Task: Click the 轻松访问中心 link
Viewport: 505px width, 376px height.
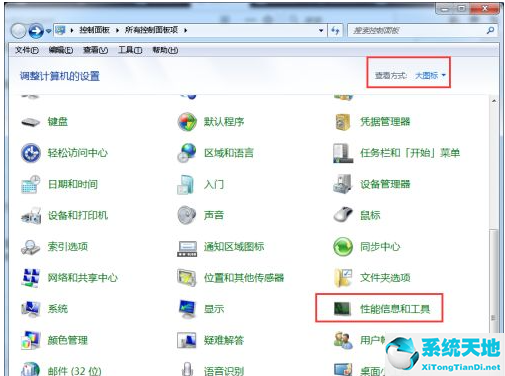Action: pyautogui.click(x=78, y=153)
